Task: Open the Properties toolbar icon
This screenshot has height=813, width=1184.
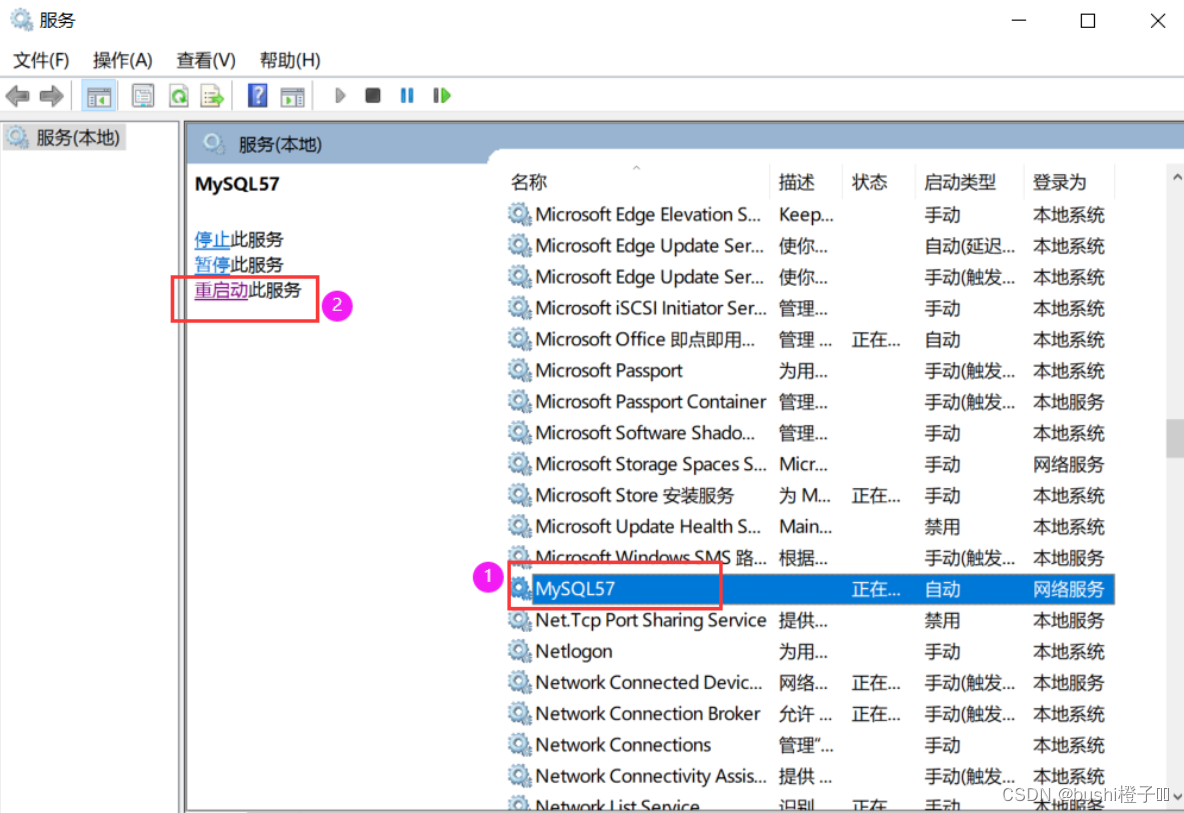Action: click(143, 96)
